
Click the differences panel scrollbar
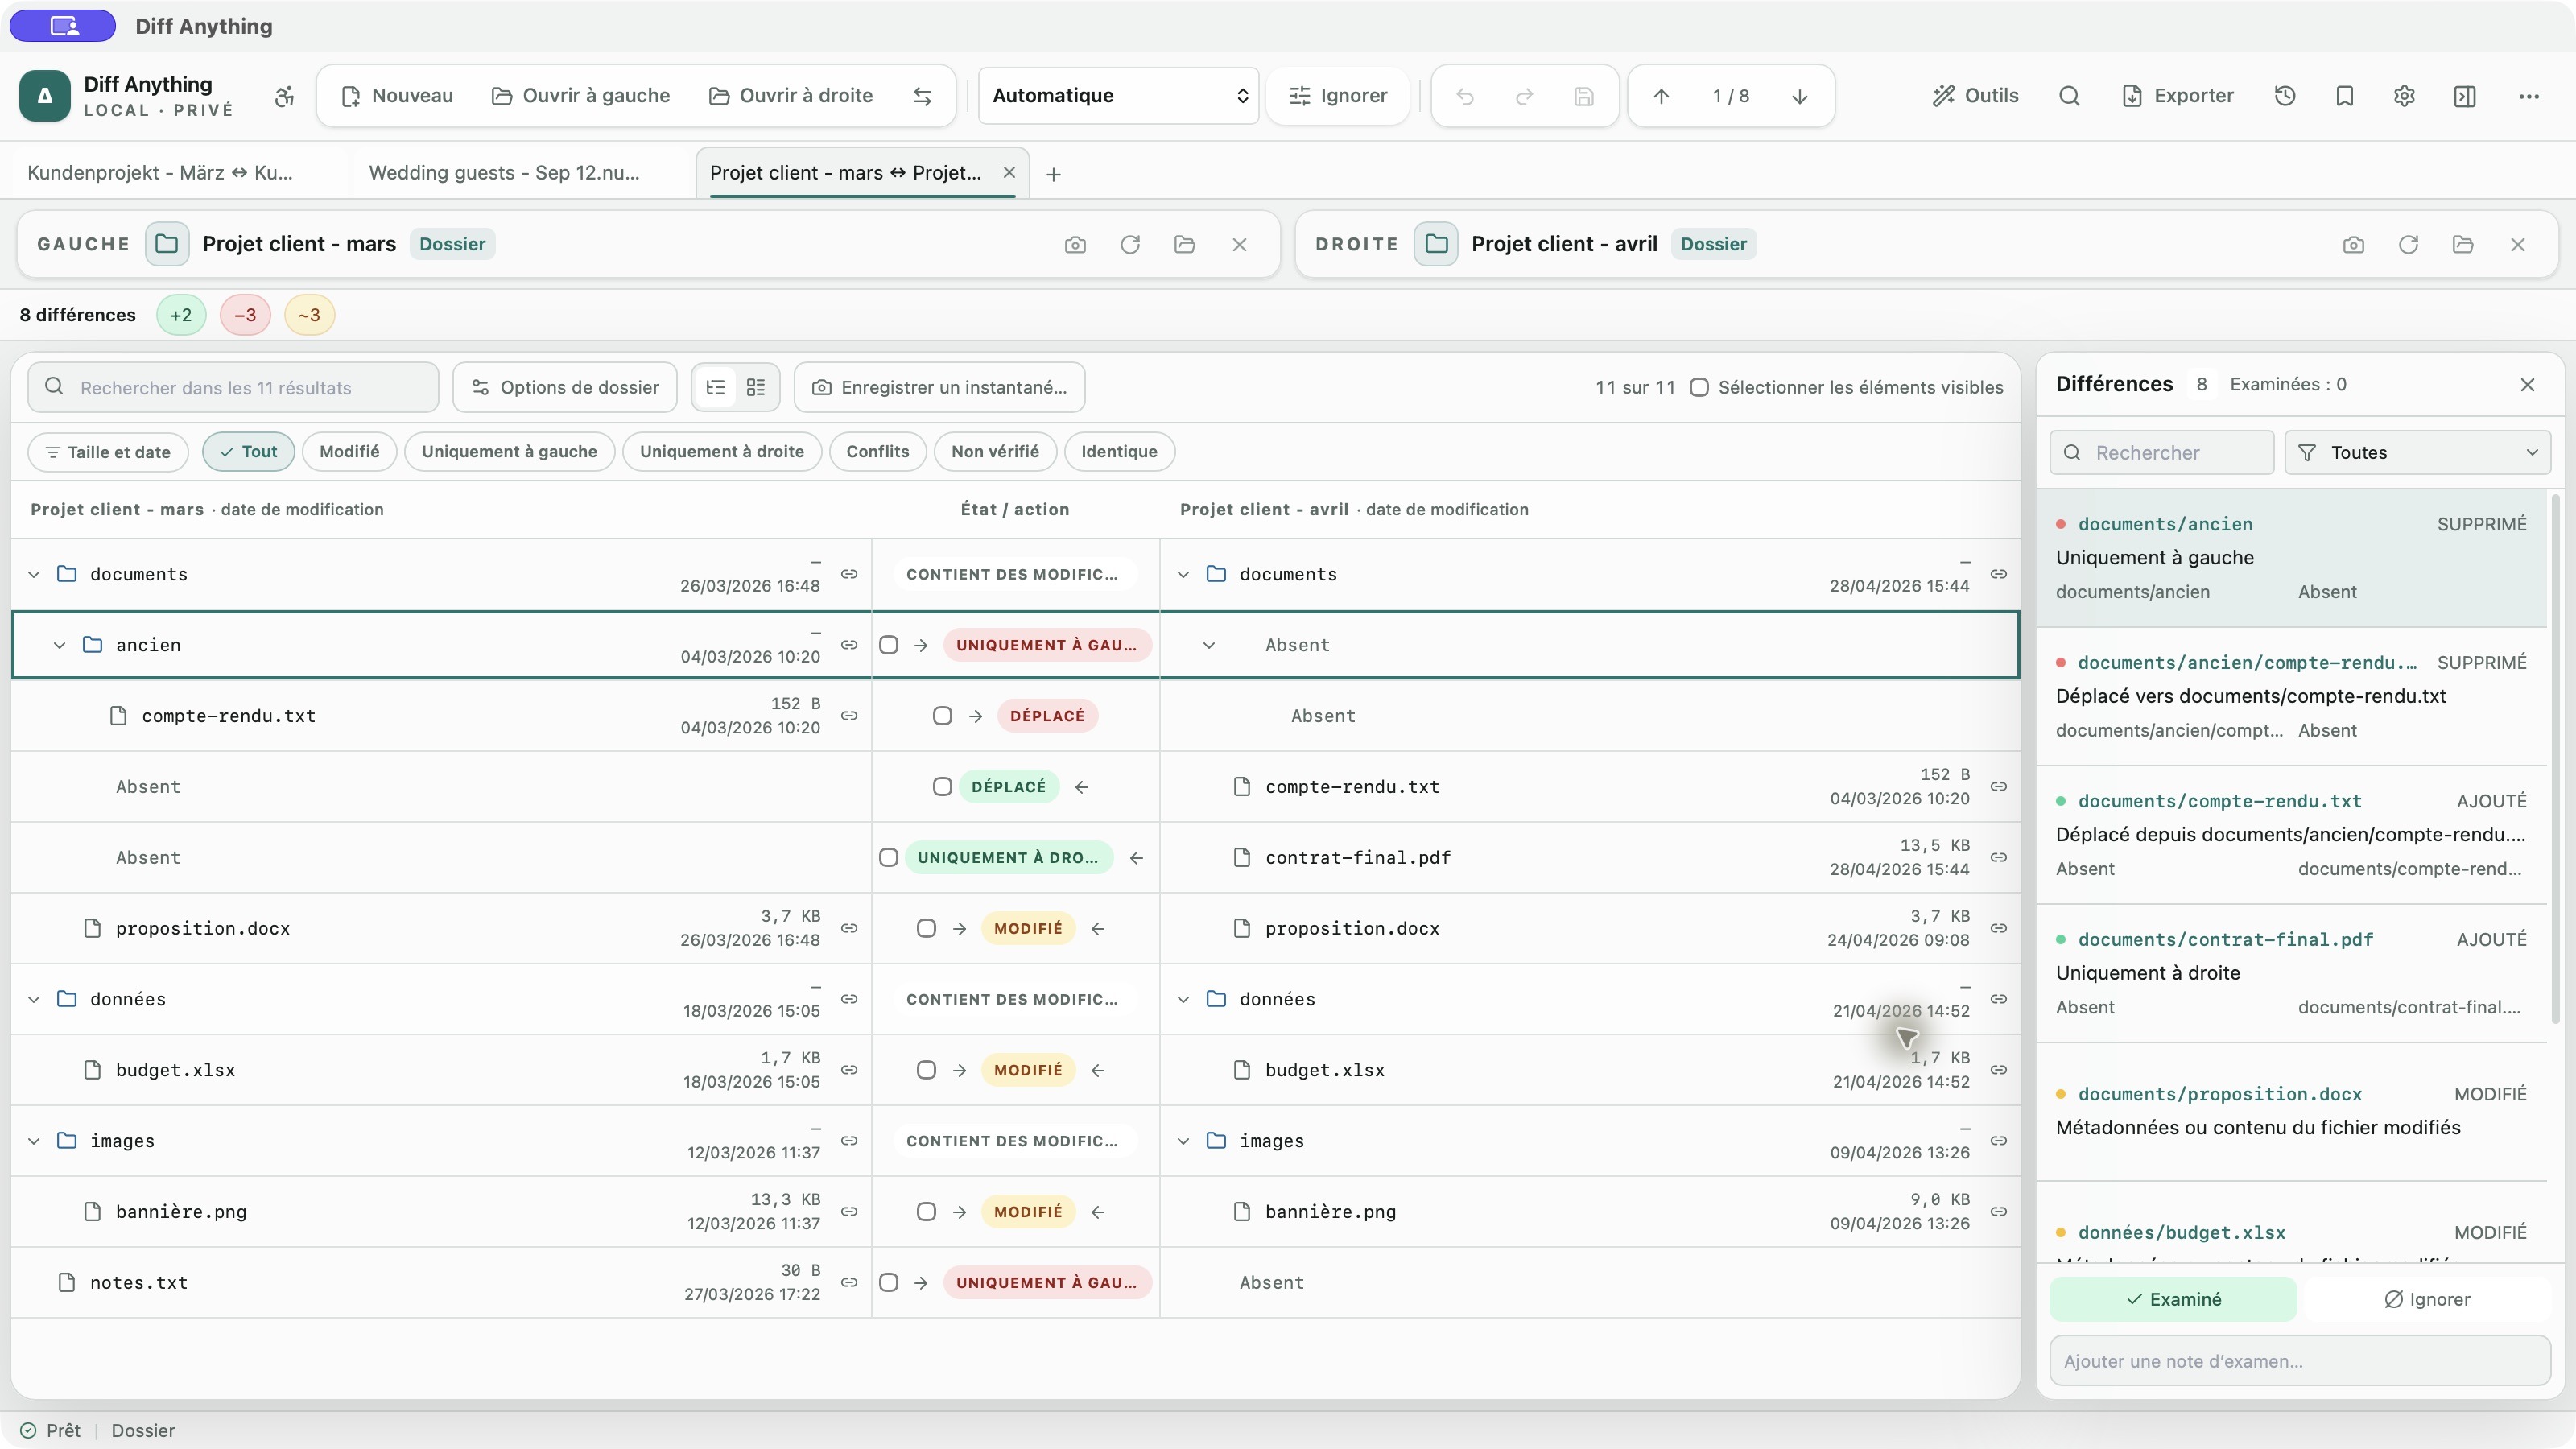pos(2555,760)
